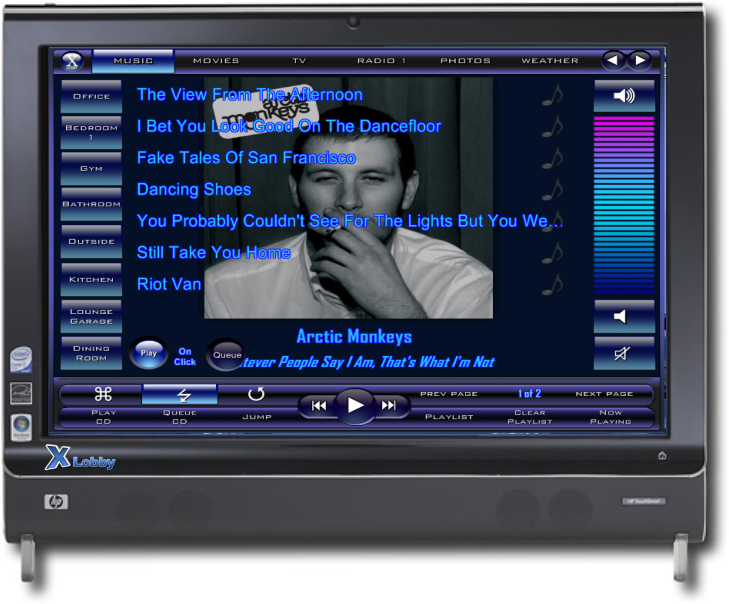Click the right arrow navigation button
The width and height of the screenshot is (729, 604).
[640, 60]
